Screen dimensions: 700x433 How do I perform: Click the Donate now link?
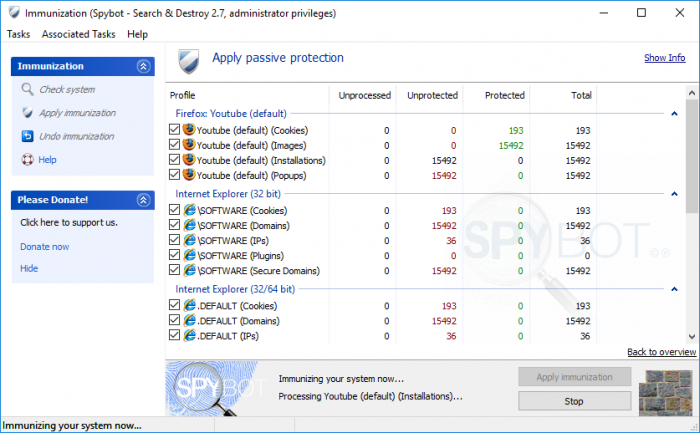point(45,246)
